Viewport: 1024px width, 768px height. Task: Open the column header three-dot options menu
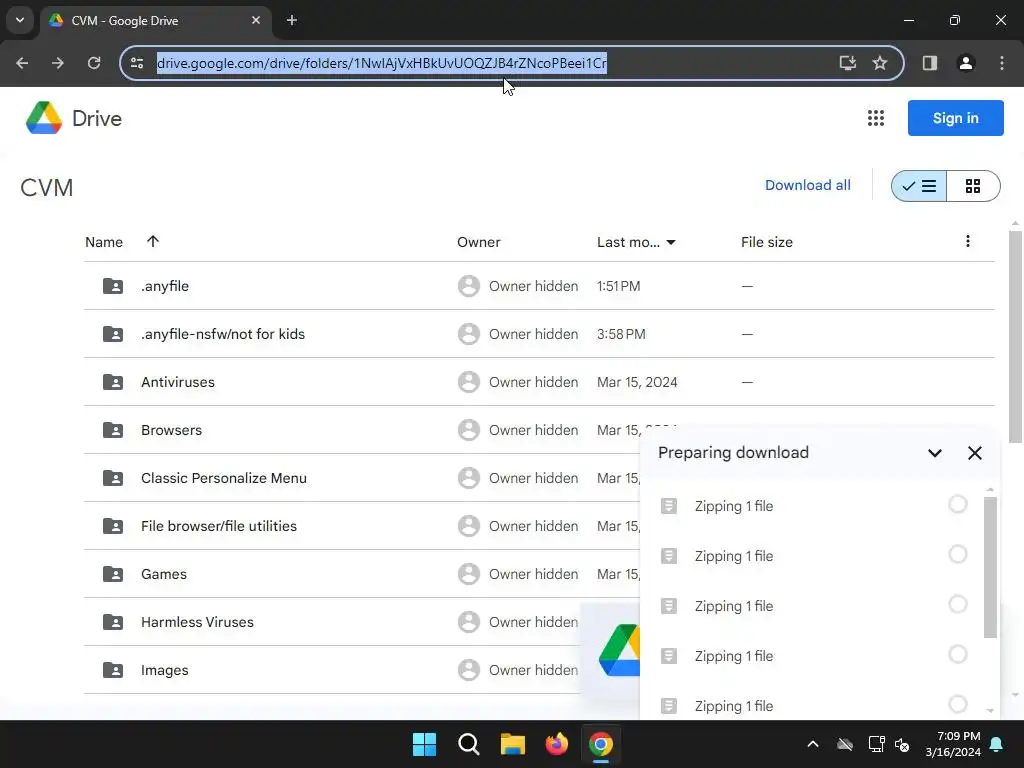(x=967, y=242)
